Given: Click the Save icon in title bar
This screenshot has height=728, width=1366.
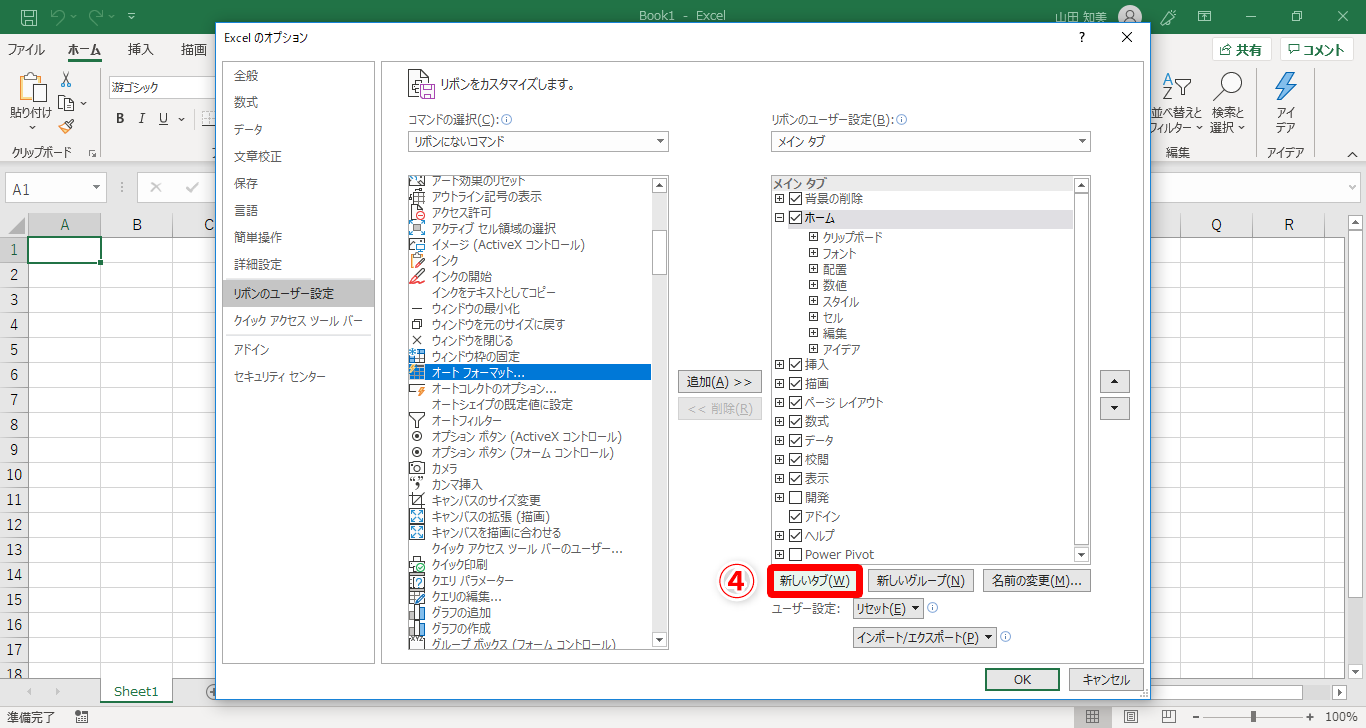Looking at the screenshot, I should tap(29, 16).
